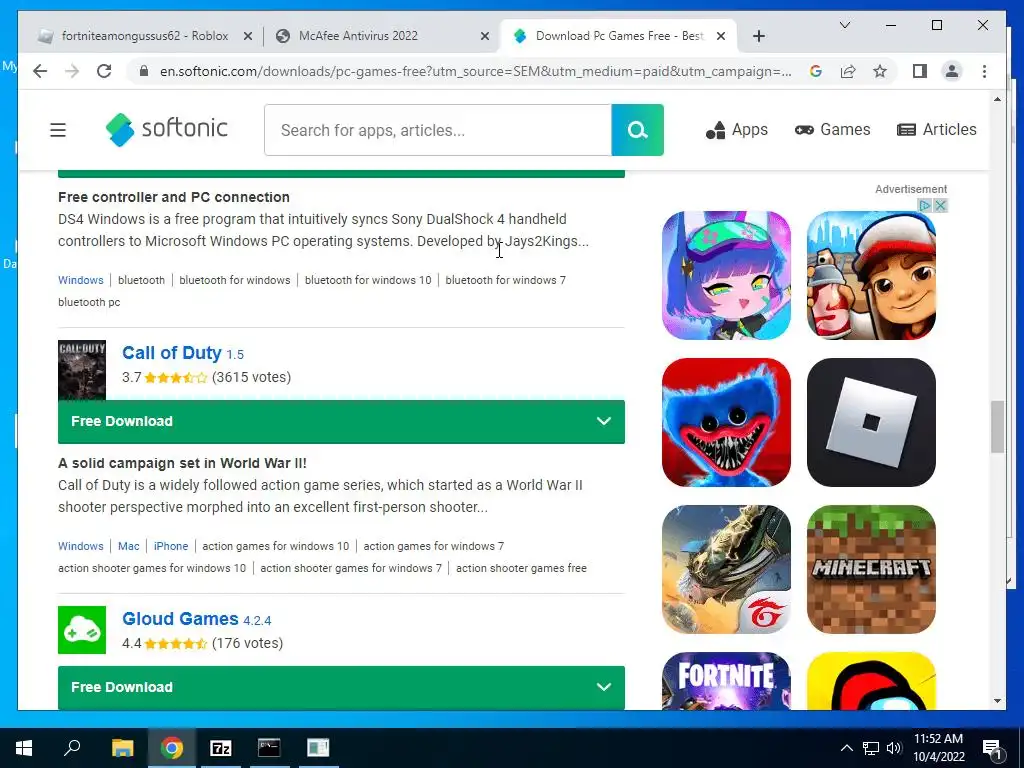Image resolution: width=1024 pixels, height=768 pixels.
Task: Open the notification center
Action: 992,749
